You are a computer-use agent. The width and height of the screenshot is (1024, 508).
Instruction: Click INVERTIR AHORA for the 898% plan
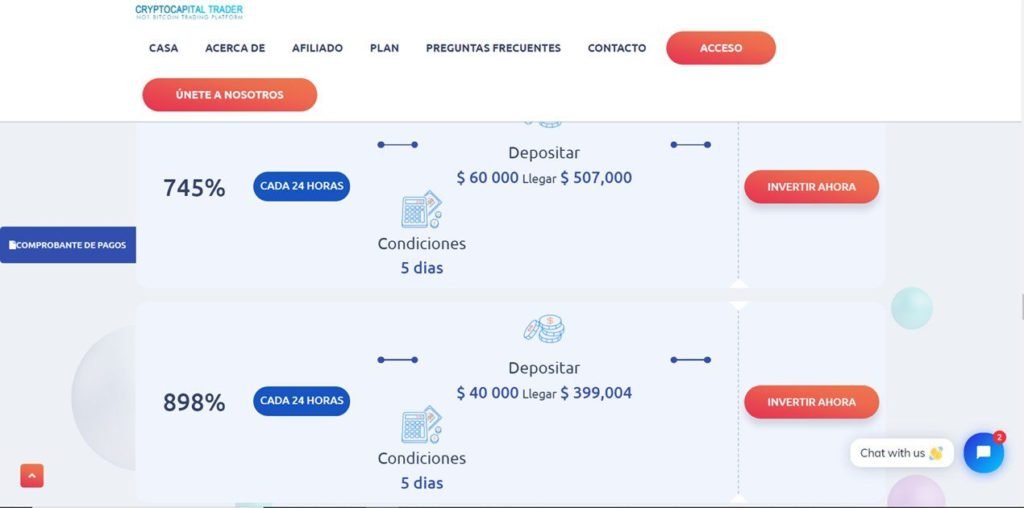point(812,402)
